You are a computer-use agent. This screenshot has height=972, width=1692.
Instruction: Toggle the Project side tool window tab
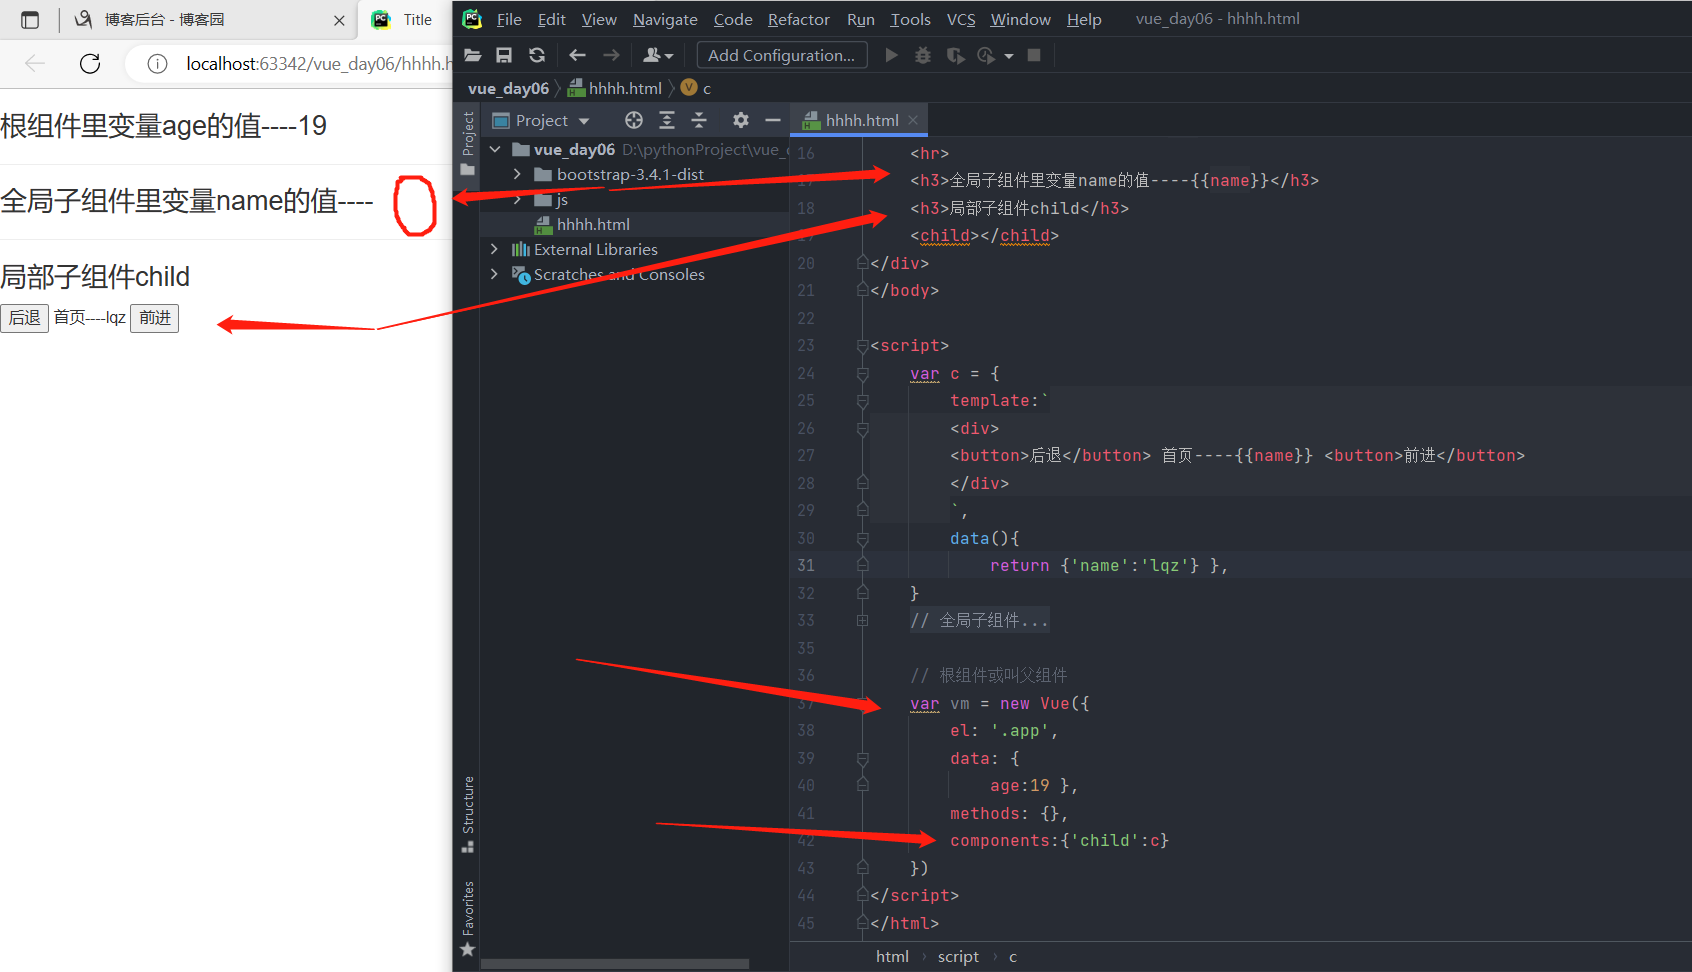pyautogui.click(x=467, y=143)
